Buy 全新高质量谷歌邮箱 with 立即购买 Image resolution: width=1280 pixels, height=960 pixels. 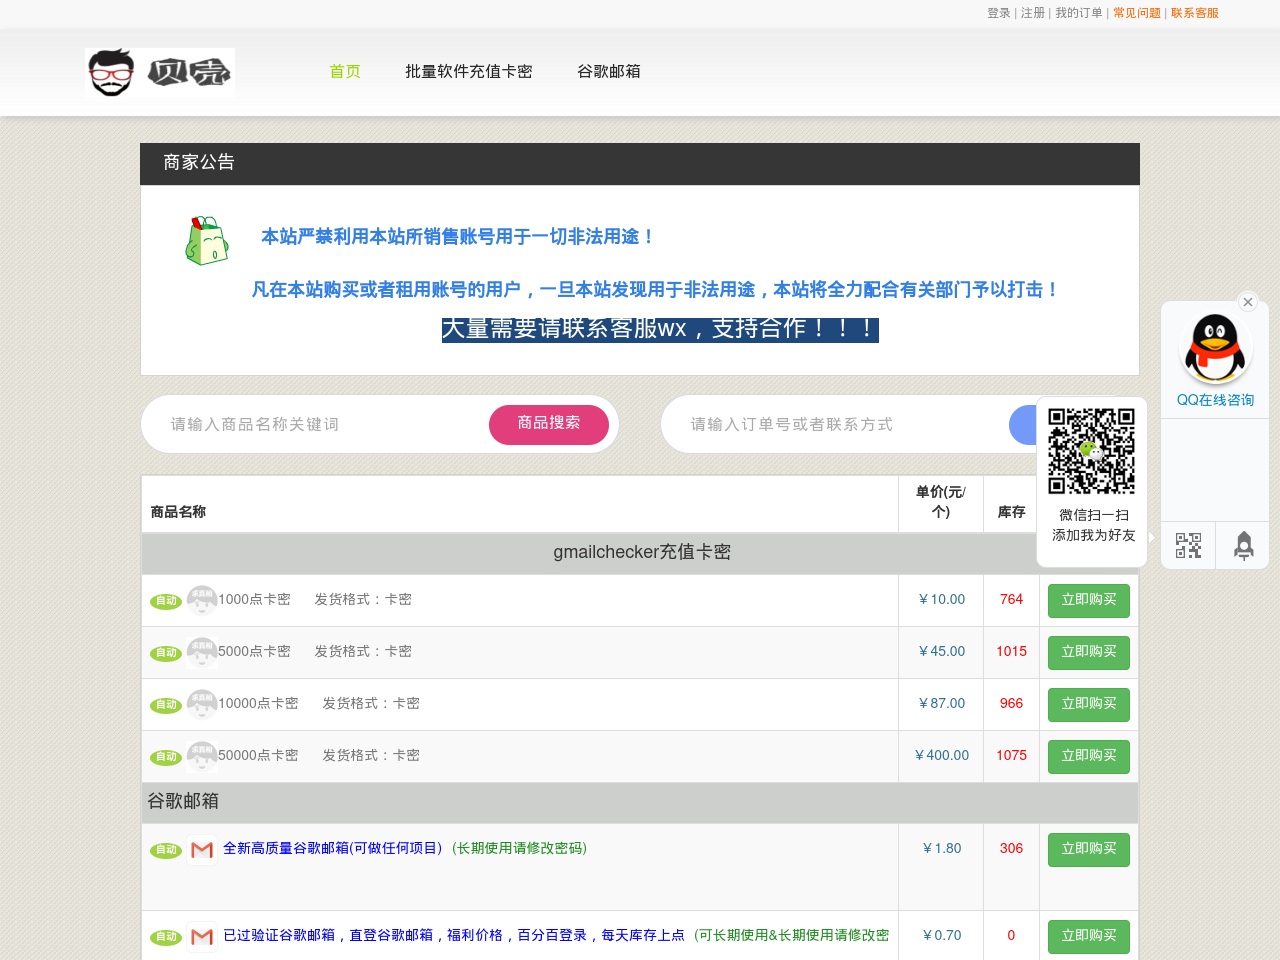(x=1089, y=849)
